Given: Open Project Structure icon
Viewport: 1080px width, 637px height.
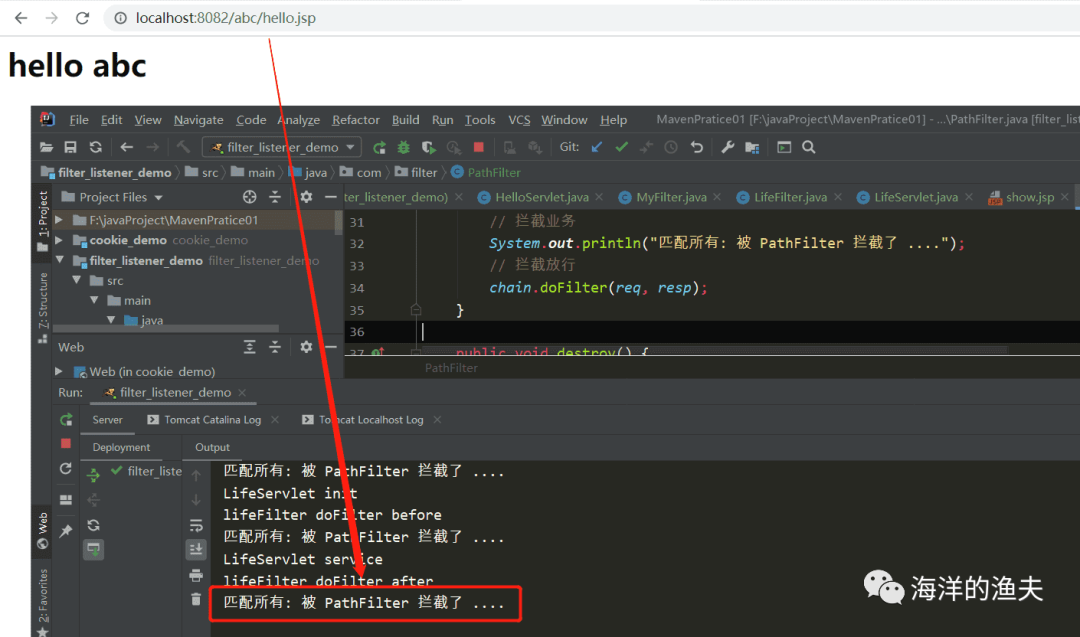Looking at the screenshot, I should click(x=752, y=147).
